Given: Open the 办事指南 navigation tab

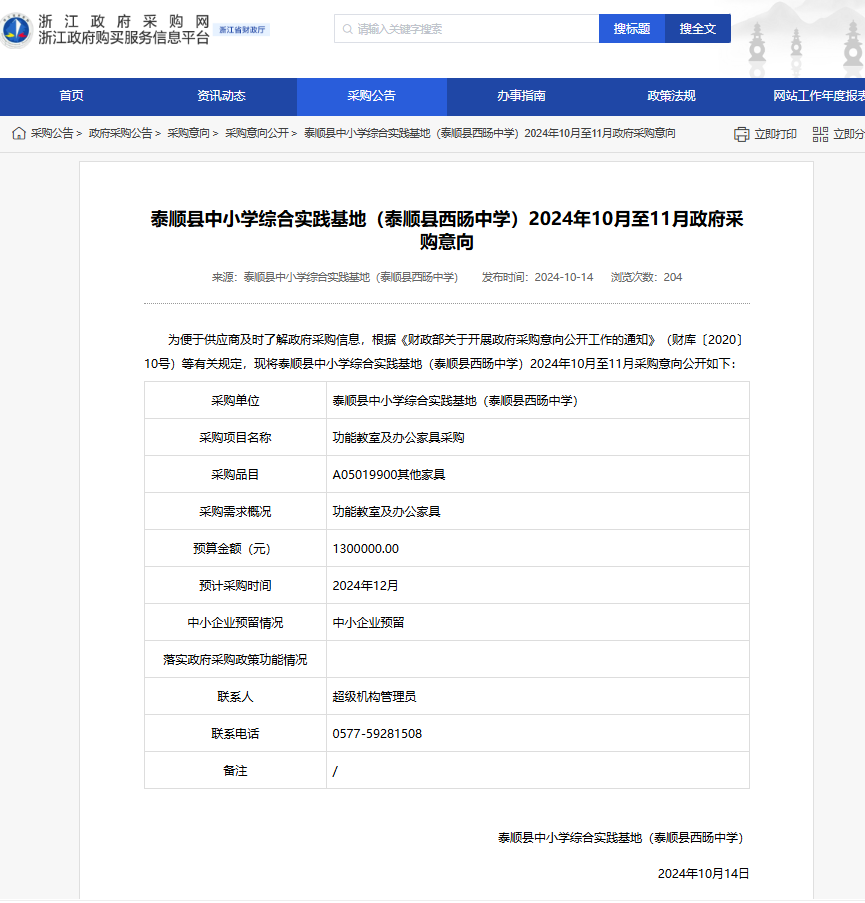Looking at the screenshot, I should pyautogui.click(x=522, y=96).
